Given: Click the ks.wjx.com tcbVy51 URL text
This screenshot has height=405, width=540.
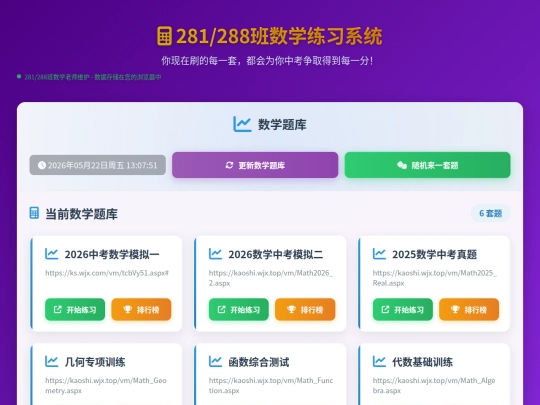Looking at the screenshot, I should pos(107,273).
